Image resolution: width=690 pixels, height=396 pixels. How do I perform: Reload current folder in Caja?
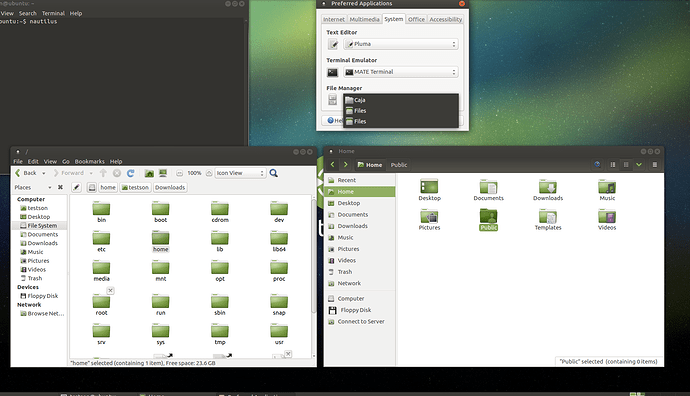coord(131,173)
